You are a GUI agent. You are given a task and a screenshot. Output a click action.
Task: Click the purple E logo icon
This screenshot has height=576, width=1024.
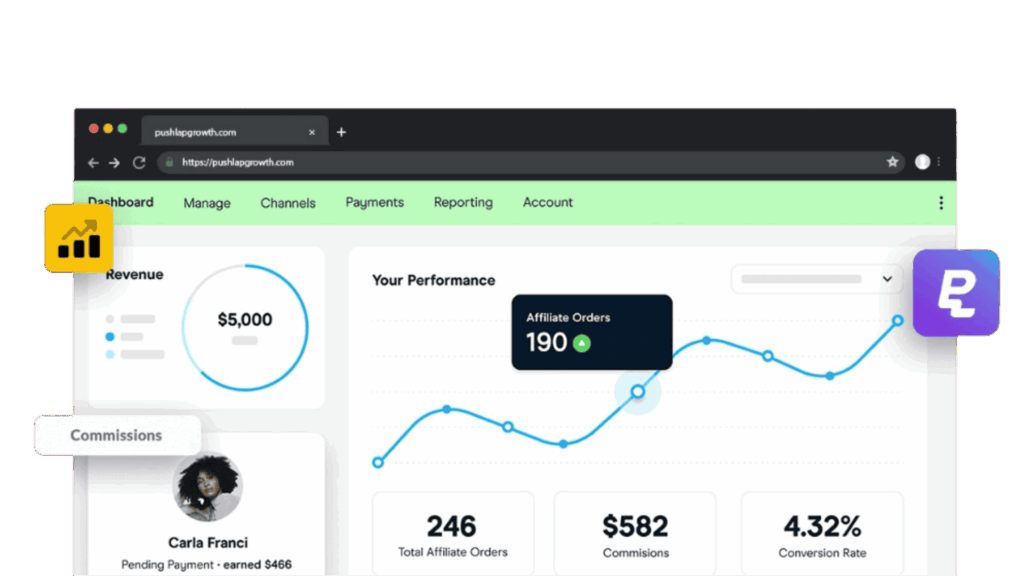956,292
